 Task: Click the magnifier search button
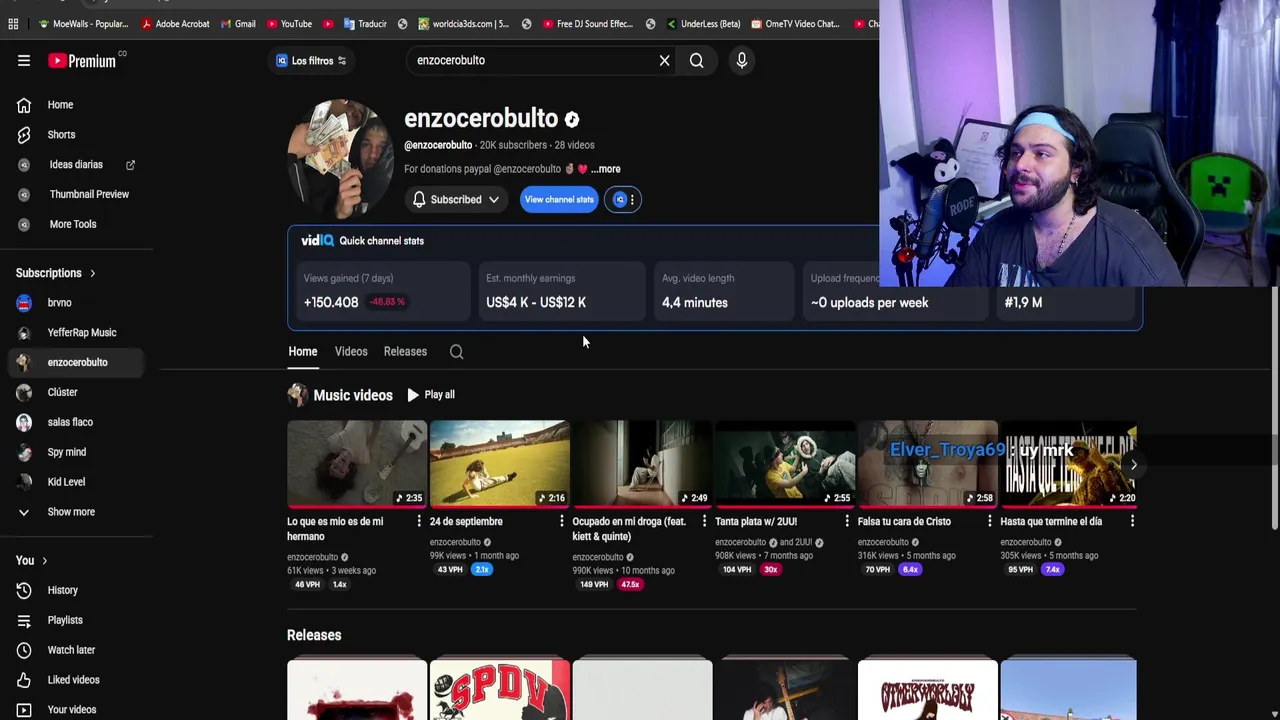[697, 60]
